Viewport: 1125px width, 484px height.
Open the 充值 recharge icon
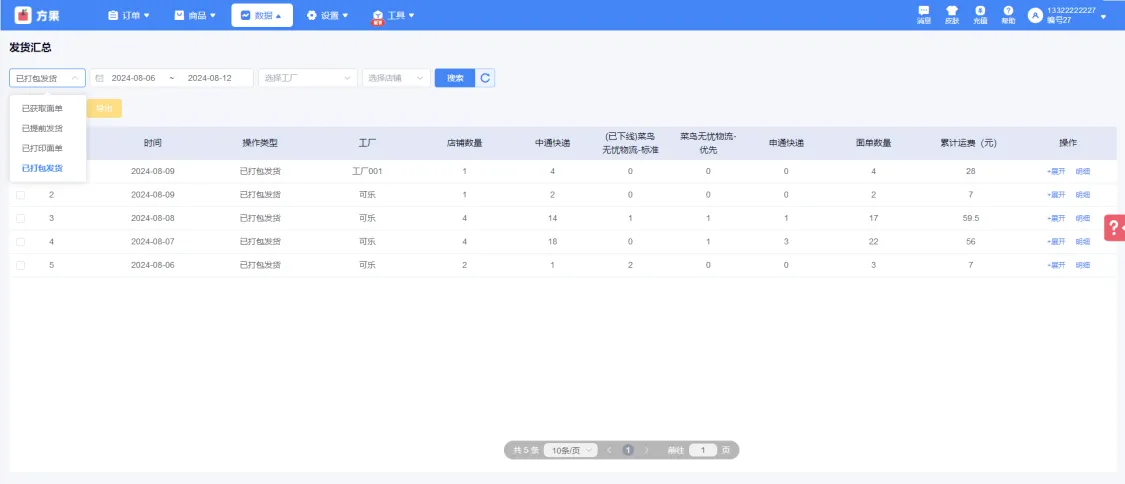coord(980,13)
